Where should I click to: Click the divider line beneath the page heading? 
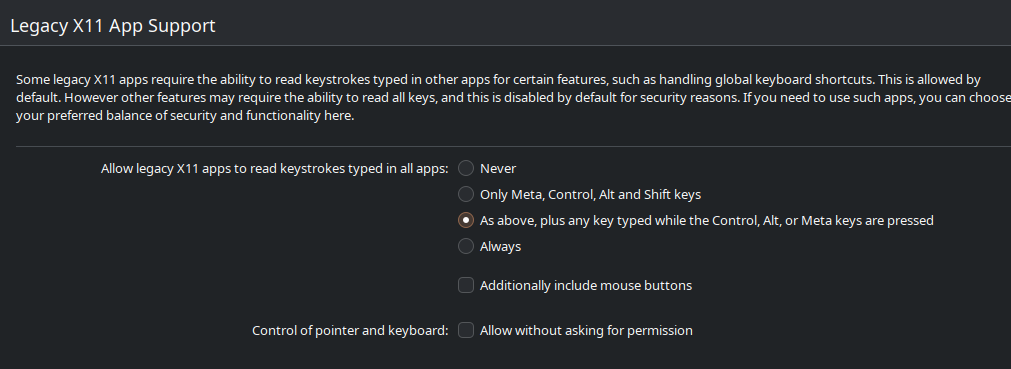506,45
